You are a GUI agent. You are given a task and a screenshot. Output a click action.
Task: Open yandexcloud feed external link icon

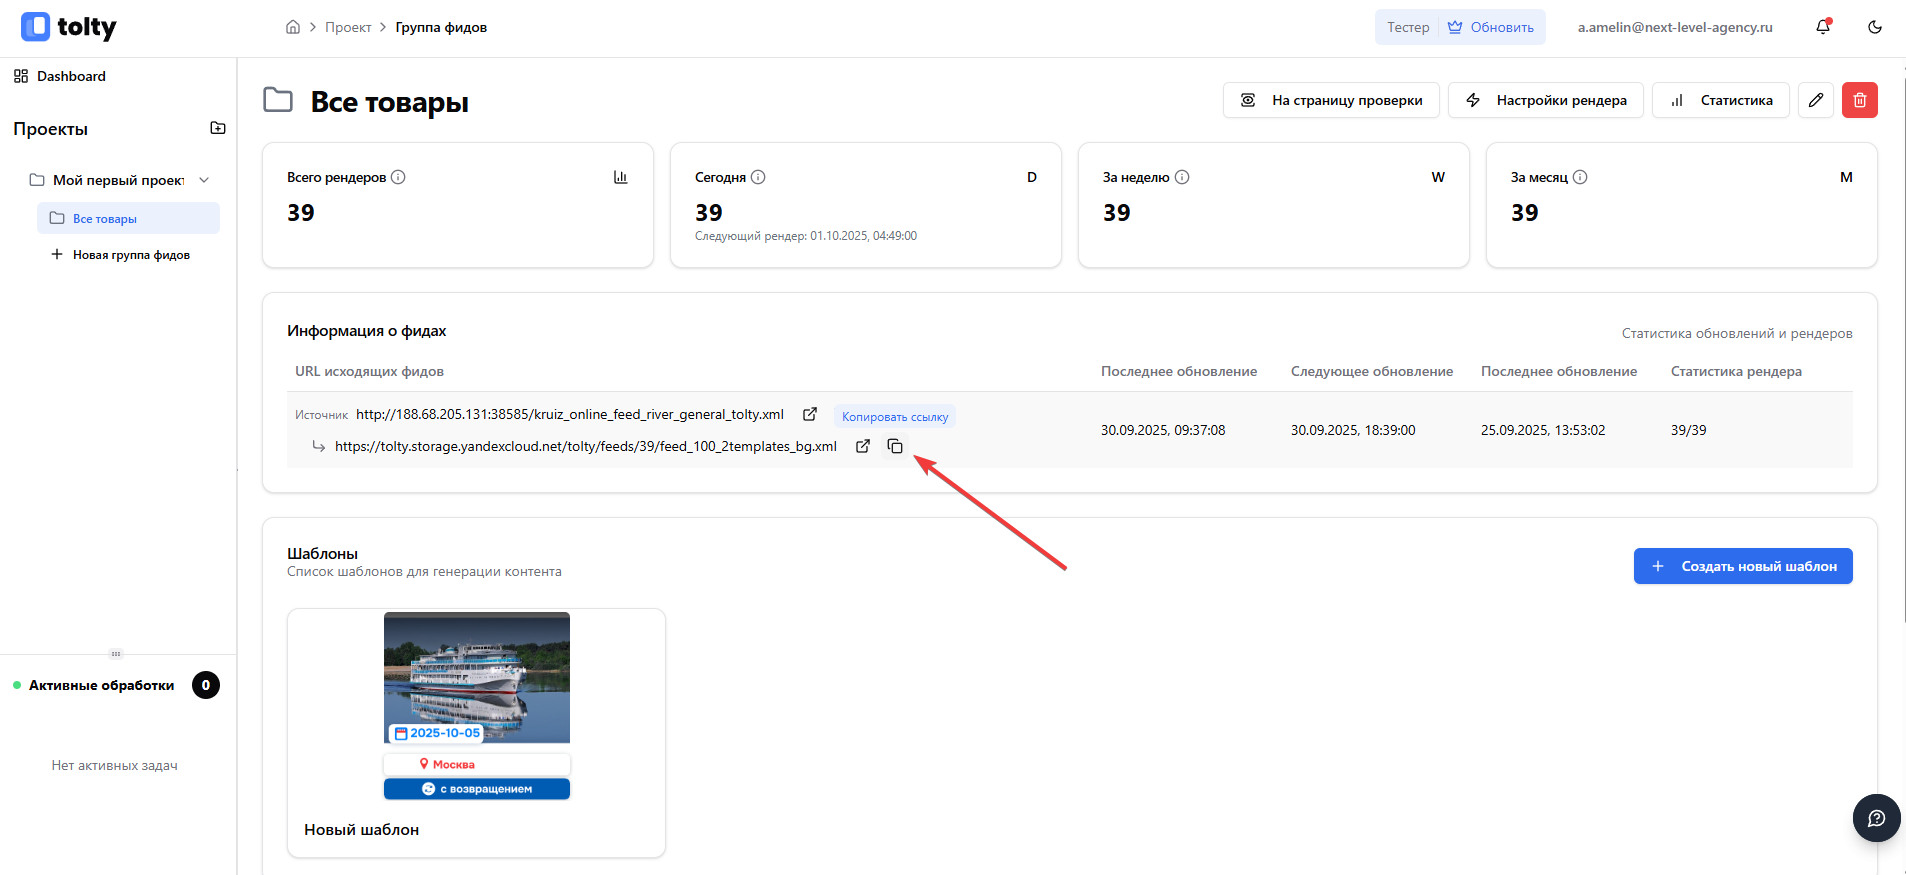click(x=863, y=446)
